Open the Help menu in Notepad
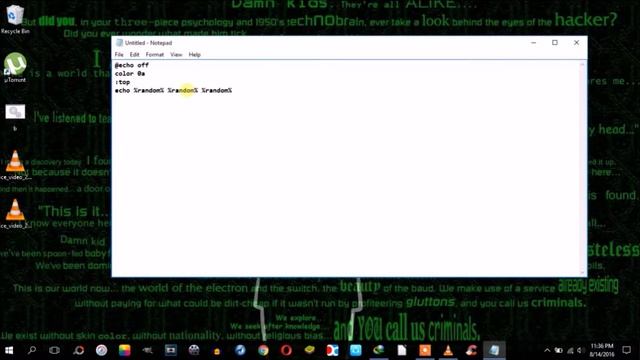 (x=194, y=54)
